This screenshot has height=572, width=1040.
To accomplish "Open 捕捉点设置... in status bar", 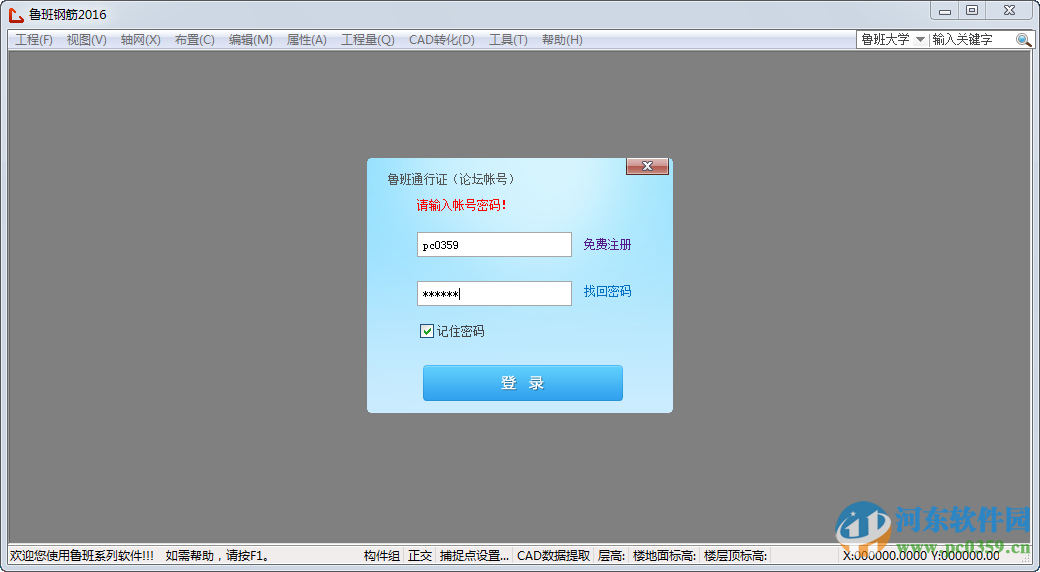I will (x=474, y=556).
